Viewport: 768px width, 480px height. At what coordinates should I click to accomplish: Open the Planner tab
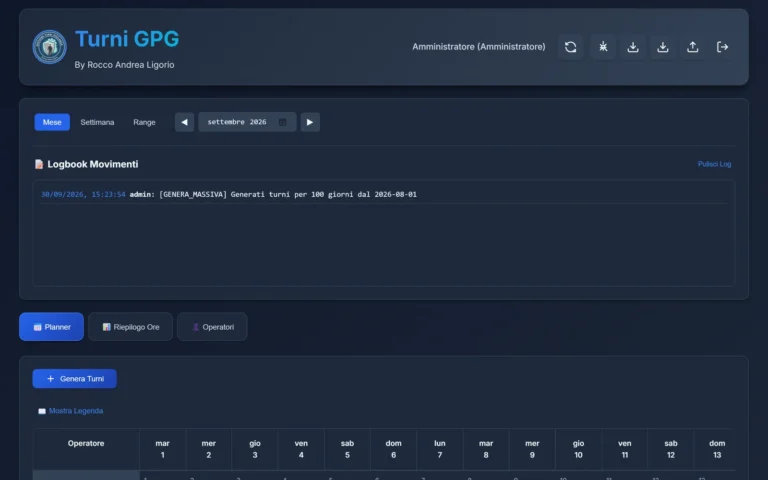point(51,327)
